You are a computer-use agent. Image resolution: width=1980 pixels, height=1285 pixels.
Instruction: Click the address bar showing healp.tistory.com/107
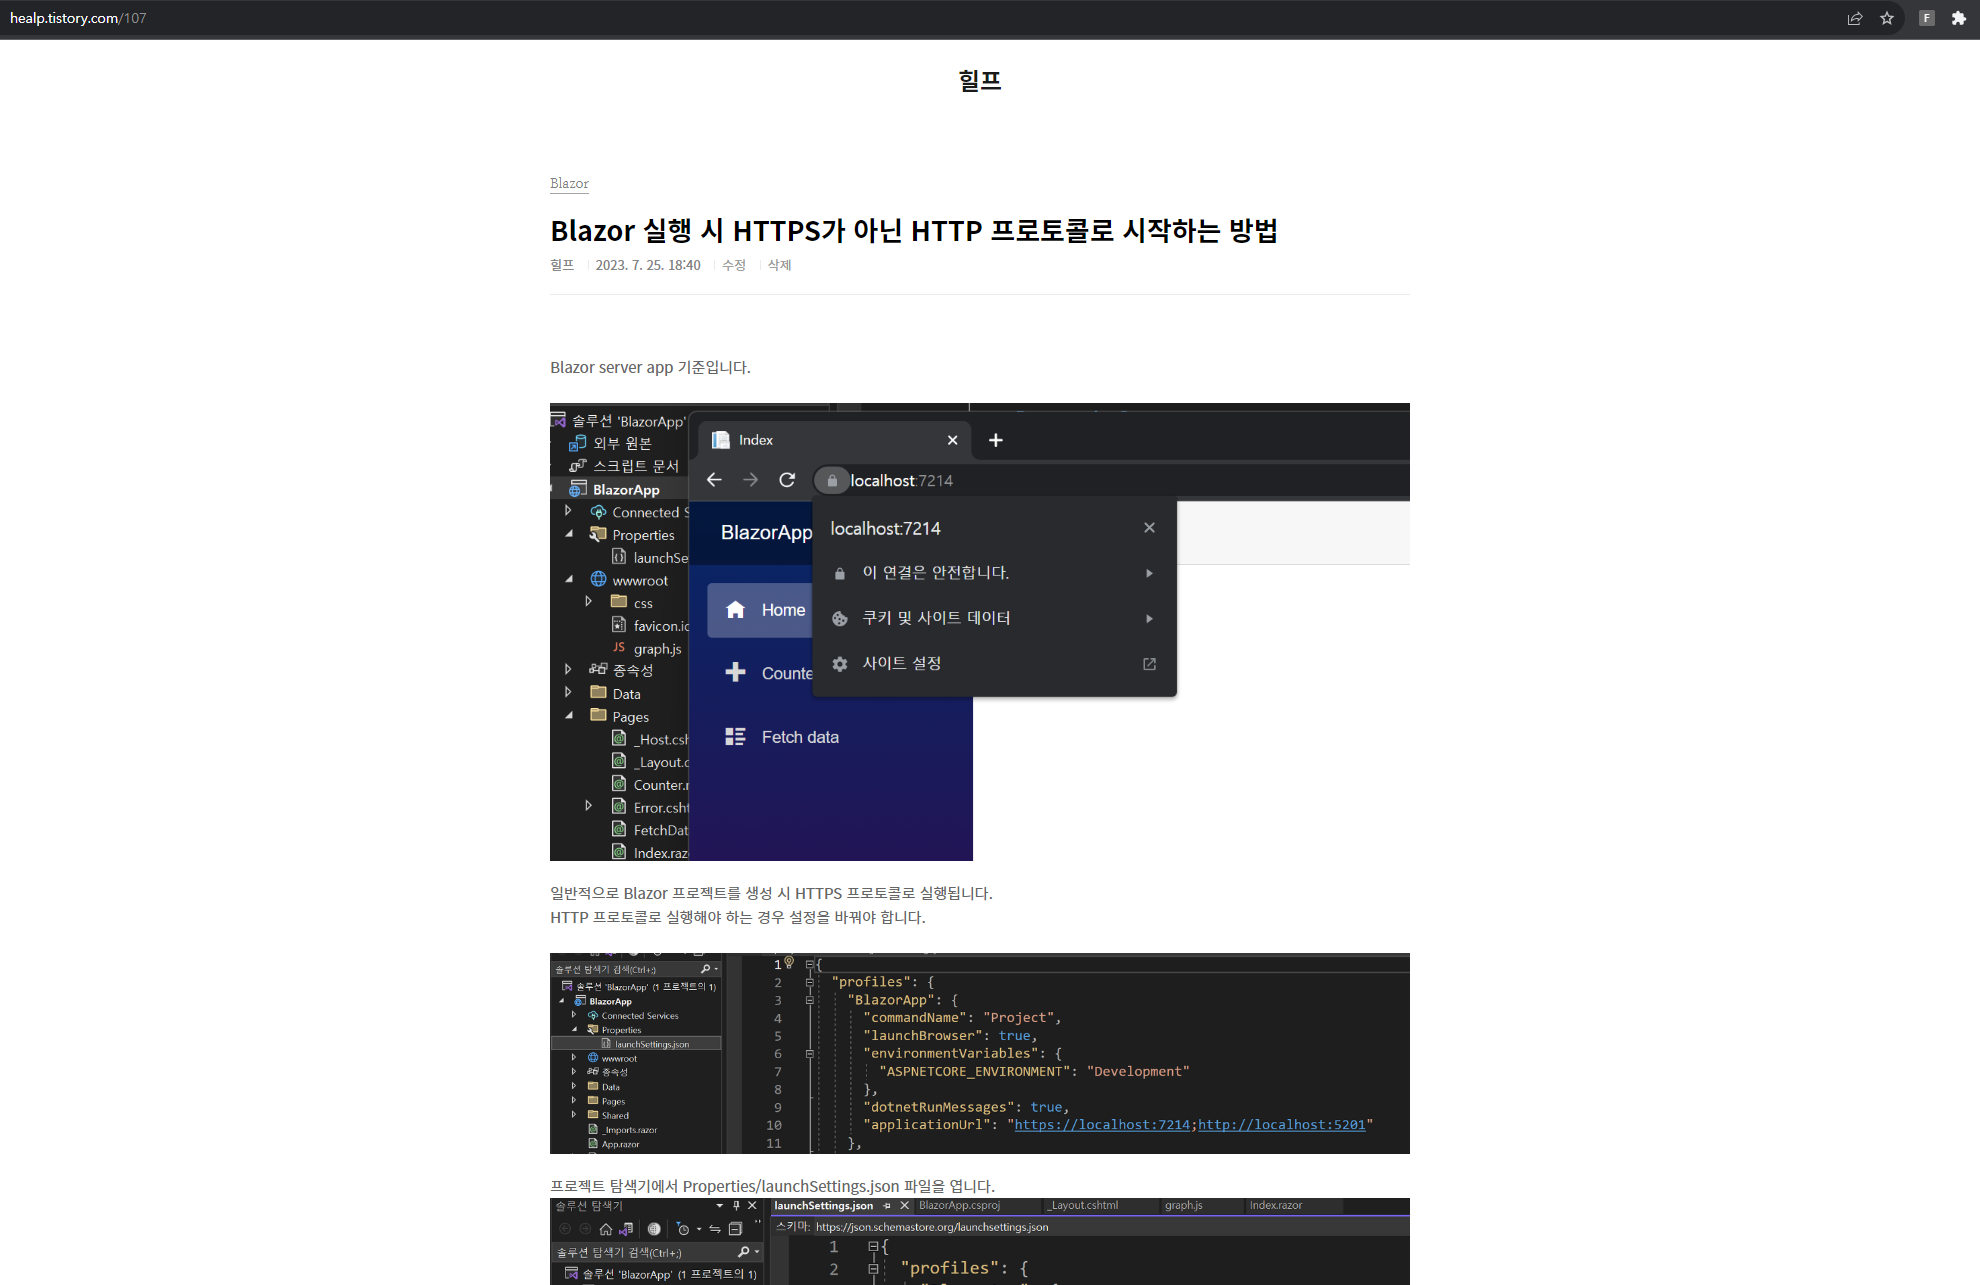coord(78,18)
